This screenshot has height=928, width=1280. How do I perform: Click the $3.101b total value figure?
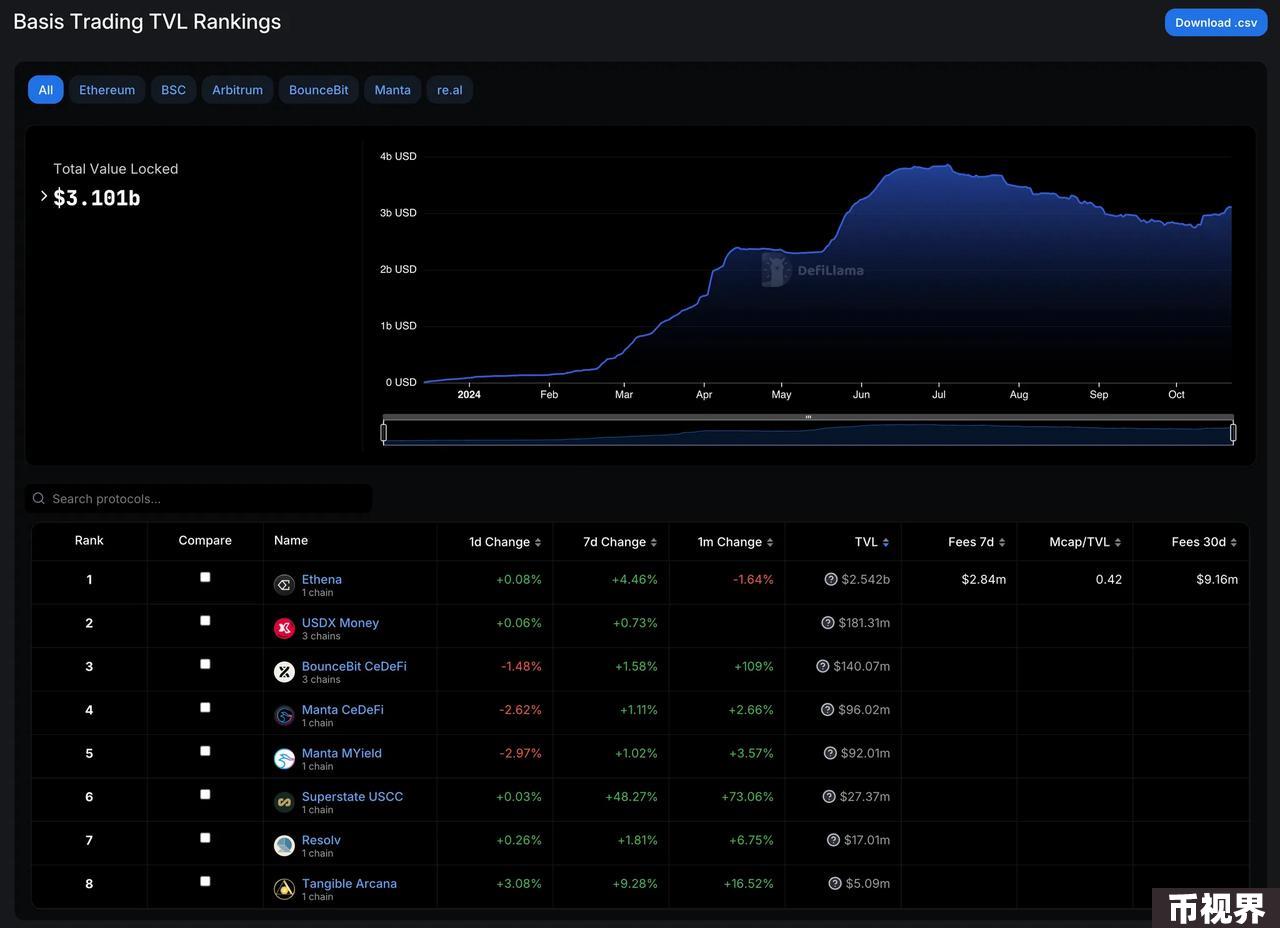(97, 198)
